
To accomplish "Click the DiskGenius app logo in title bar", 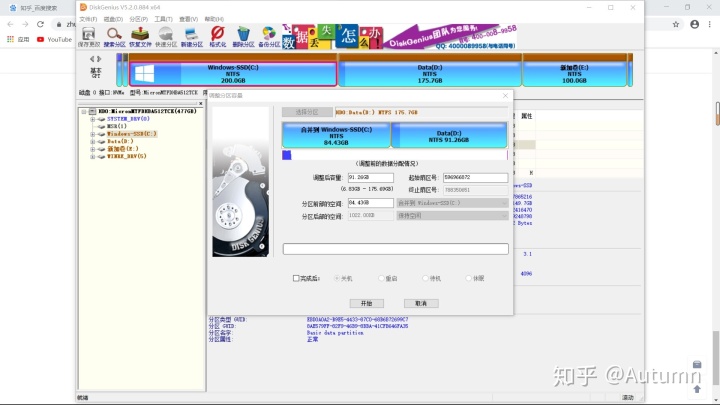I will click(x=83, y=7).
